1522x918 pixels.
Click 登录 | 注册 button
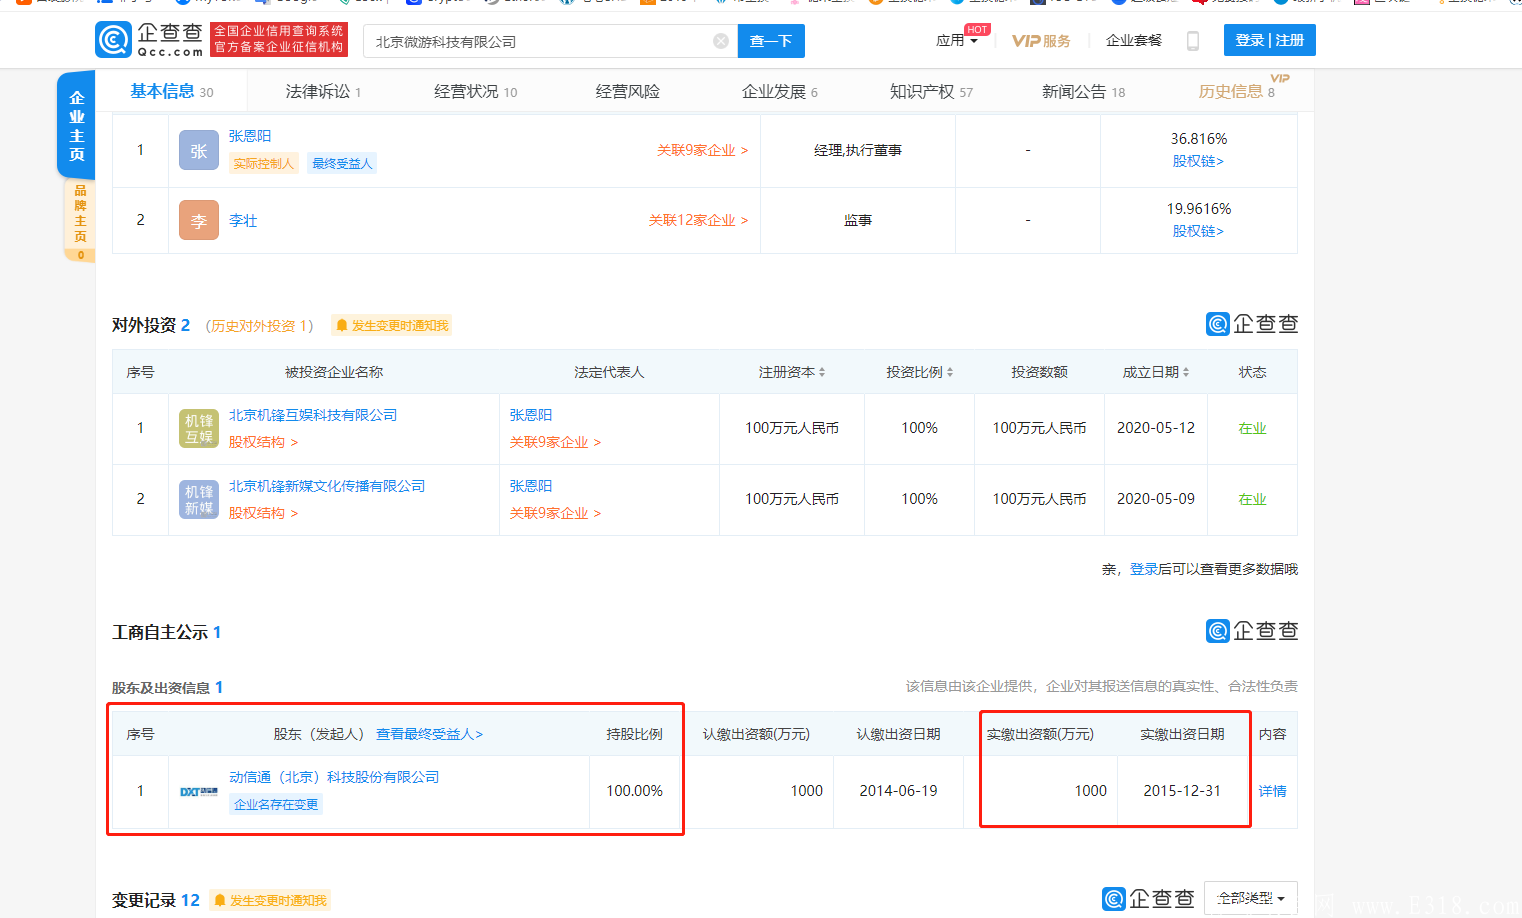tap(1270, 40)
